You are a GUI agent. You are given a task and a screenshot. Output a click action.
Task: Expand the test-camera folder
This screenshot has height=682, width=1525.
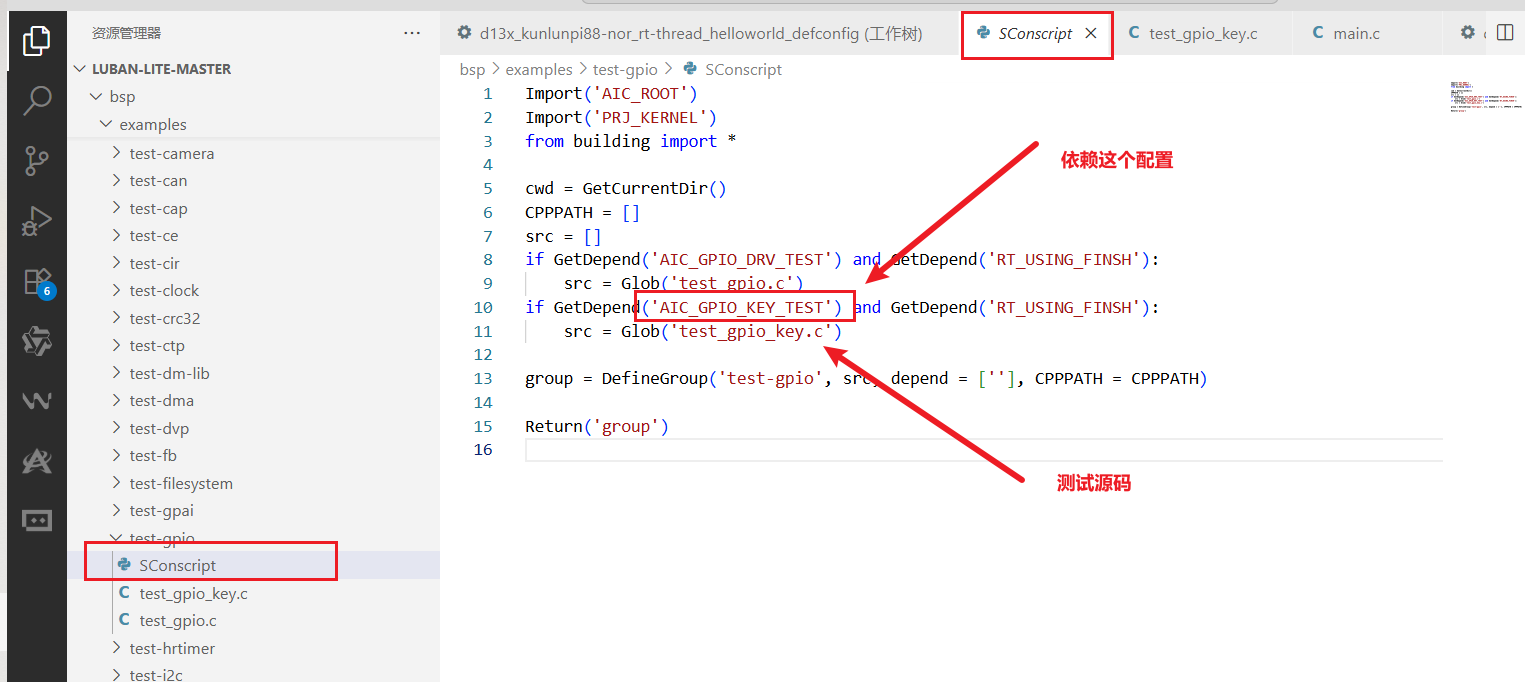click(x=254, y=153)
